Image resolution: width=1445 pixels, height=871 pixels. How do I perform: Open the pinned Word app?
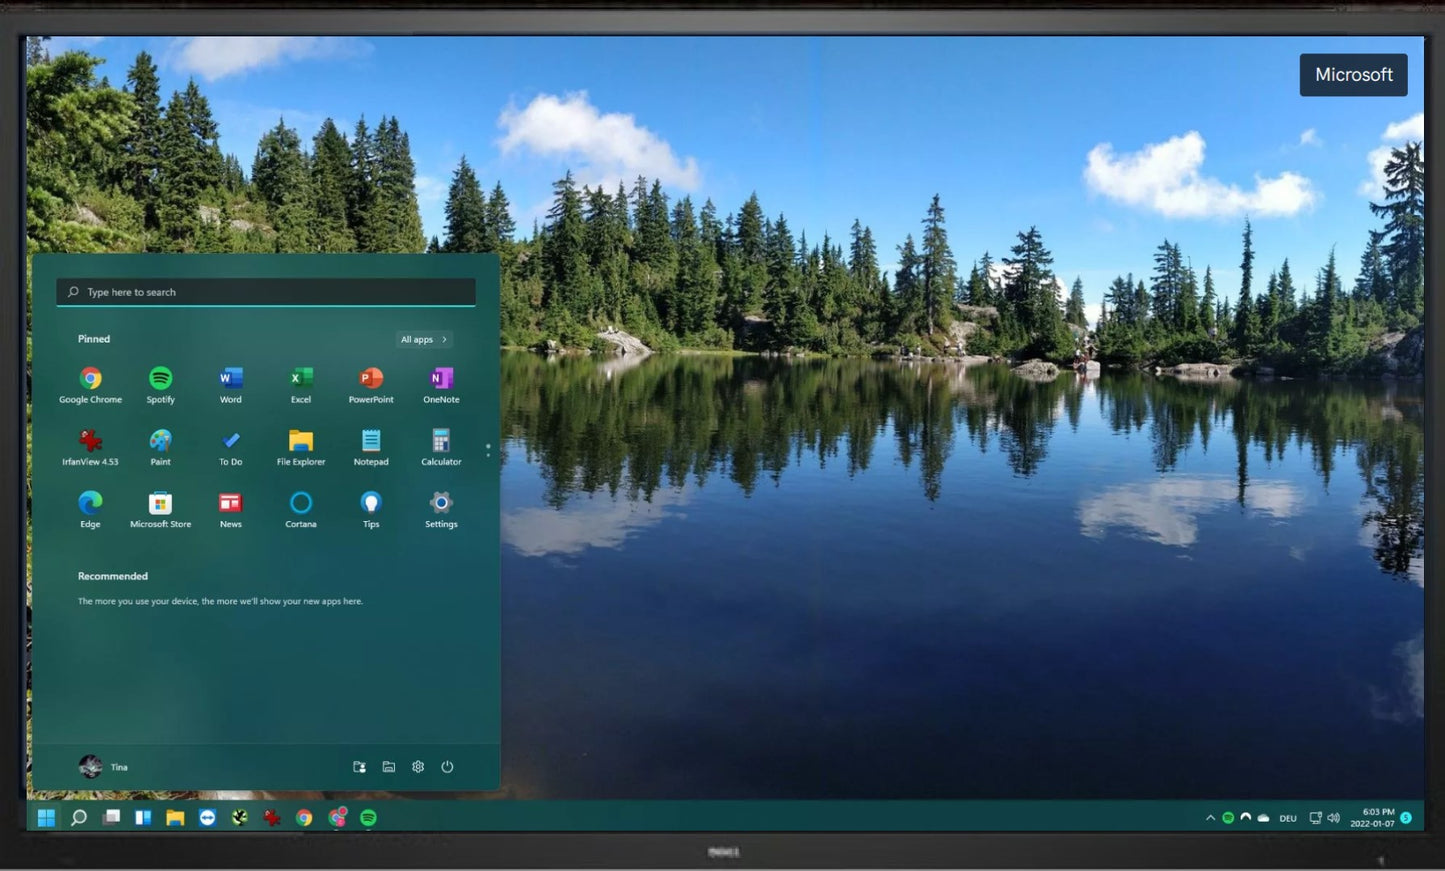231,379
